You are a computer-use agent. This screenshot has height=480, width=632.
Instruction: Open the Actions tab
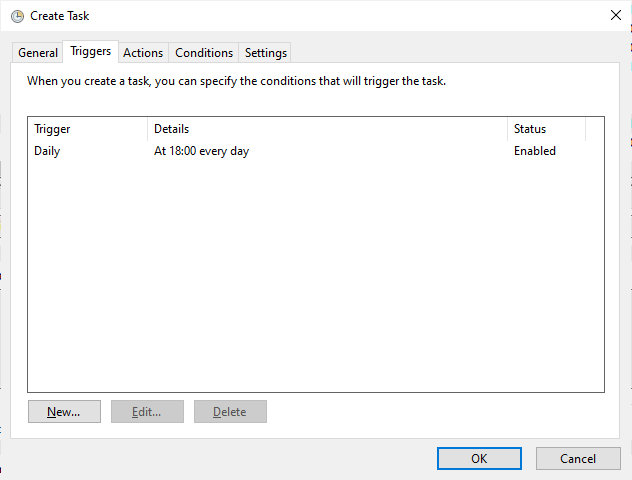pos(143,53)
